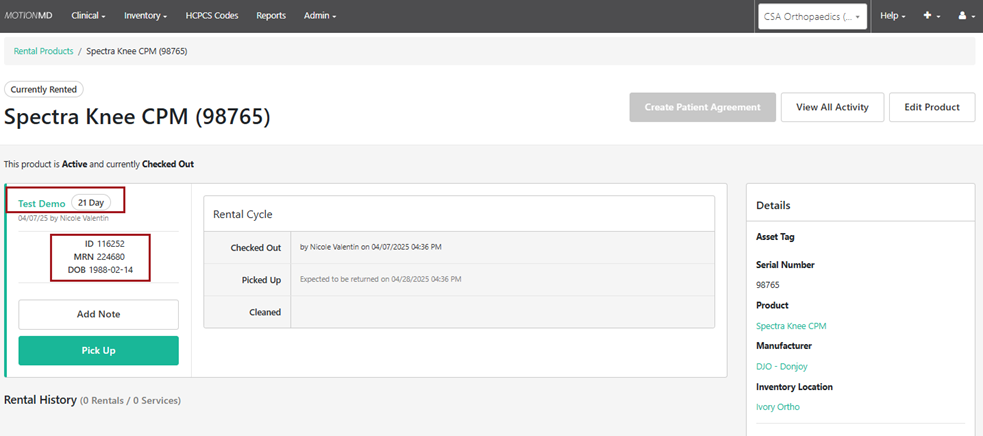
Task: Click the Rental Products breadcrumb link
Action: tap(43, 51)
